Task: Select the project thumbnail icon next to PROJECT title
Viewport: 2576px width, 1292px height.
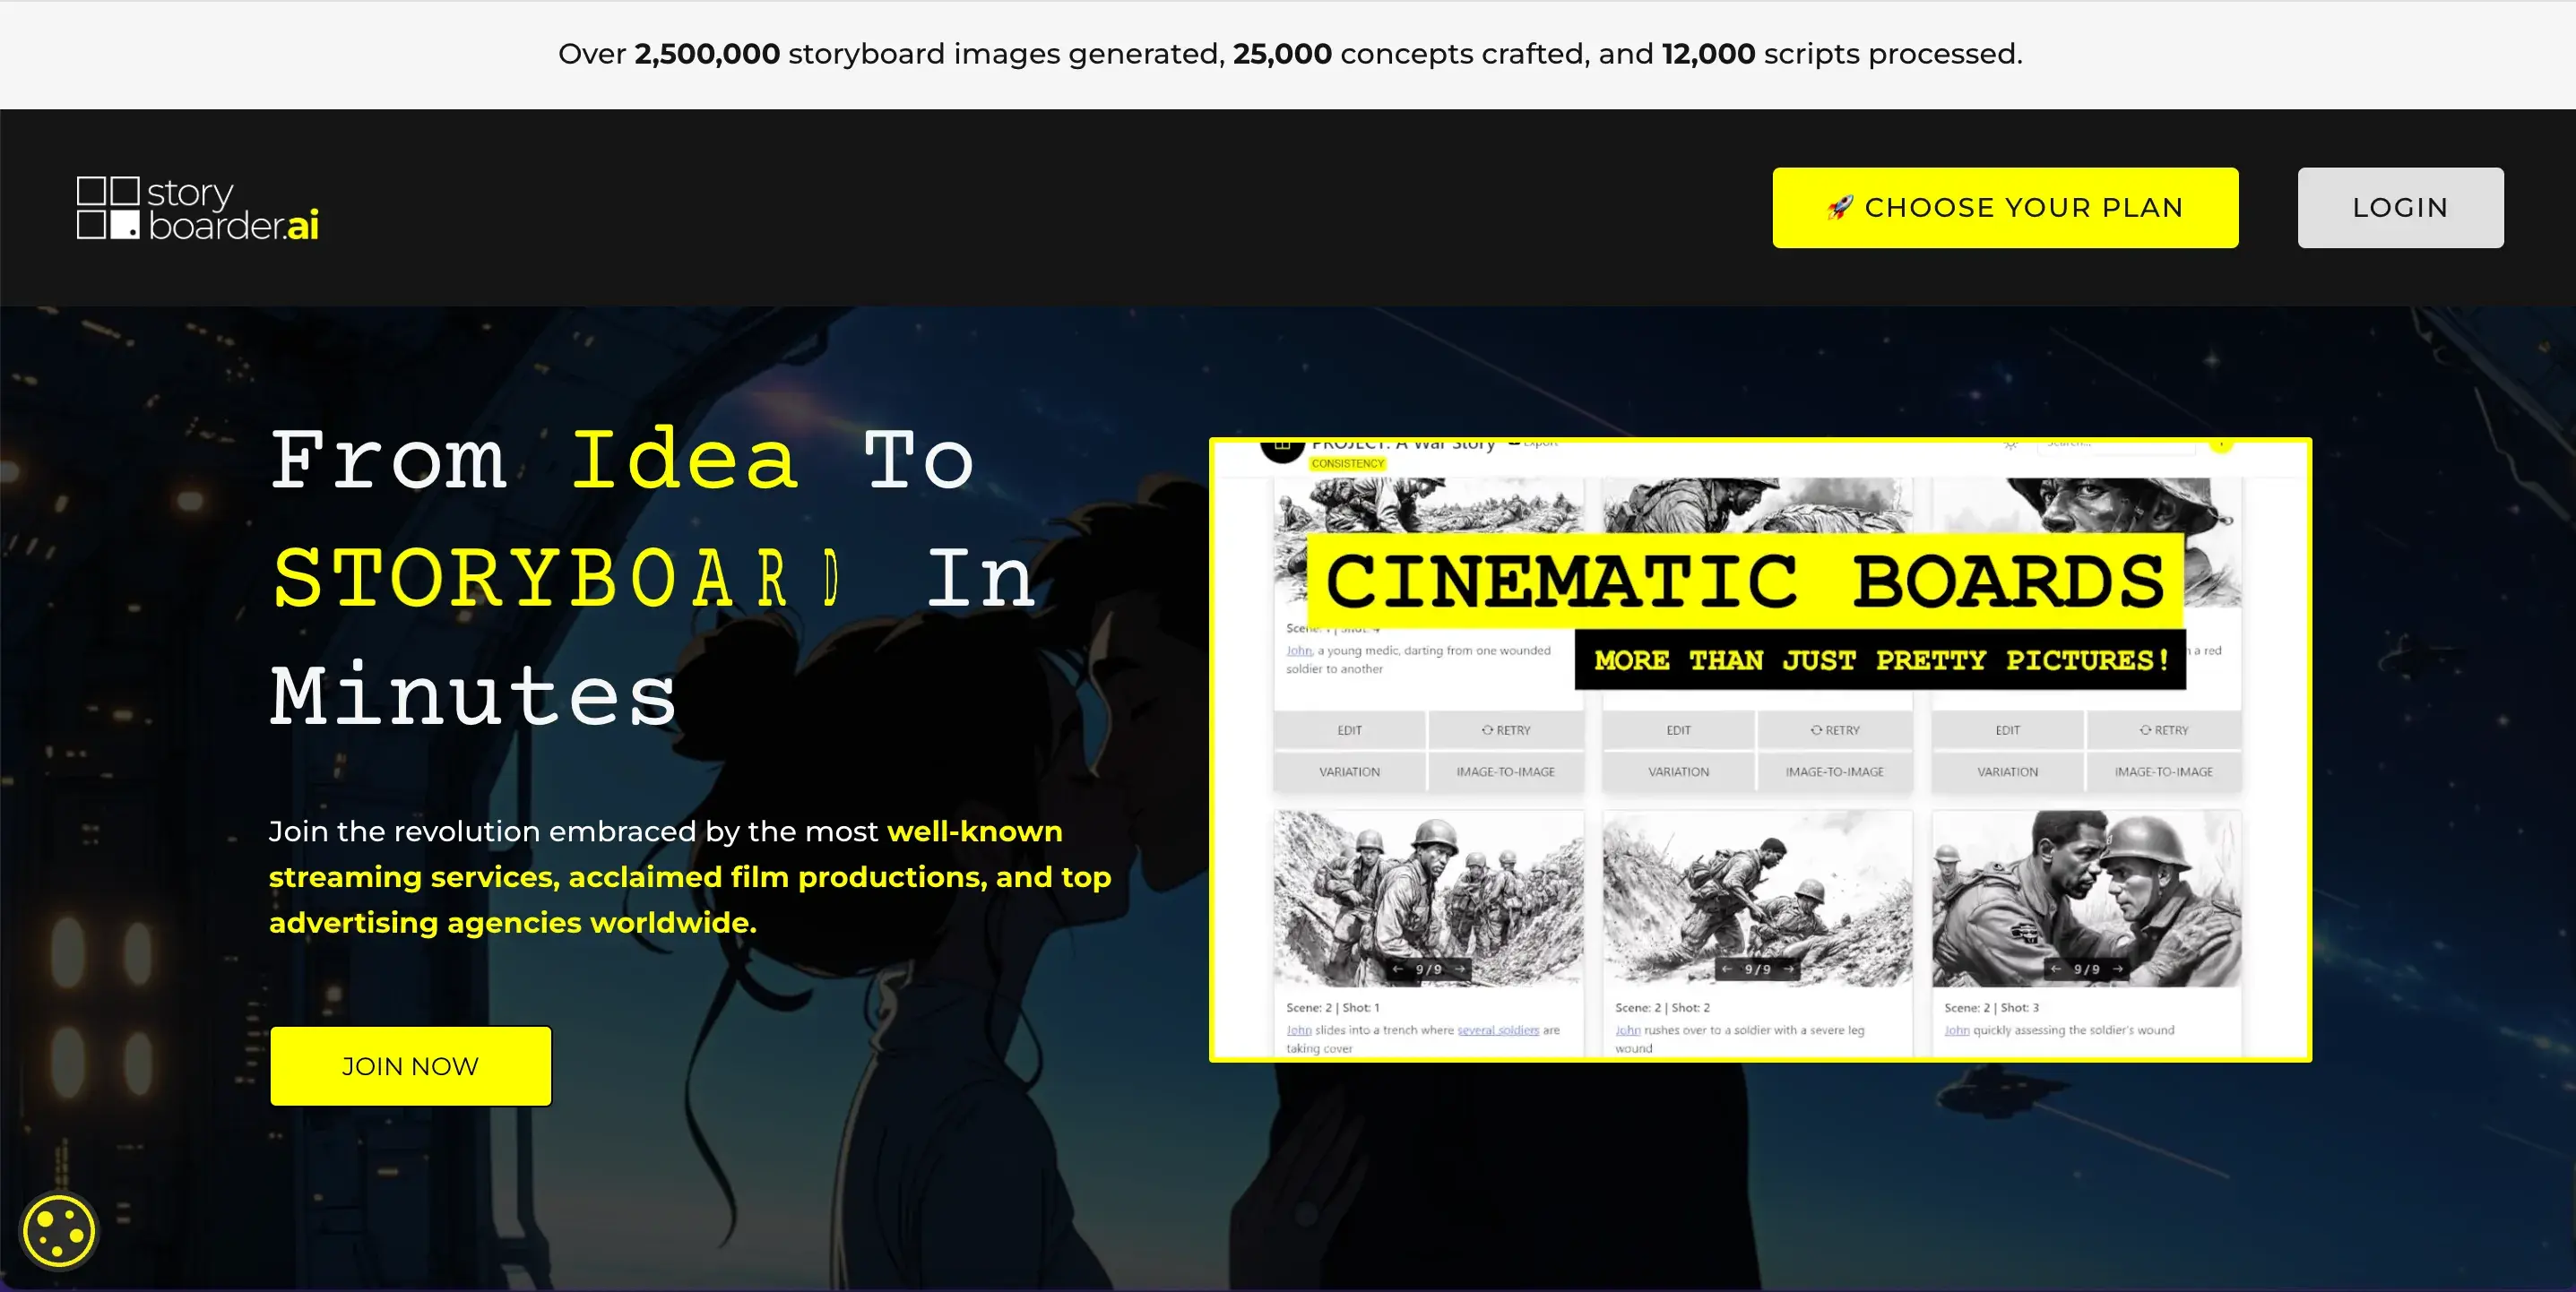Action: [1283, 449]
